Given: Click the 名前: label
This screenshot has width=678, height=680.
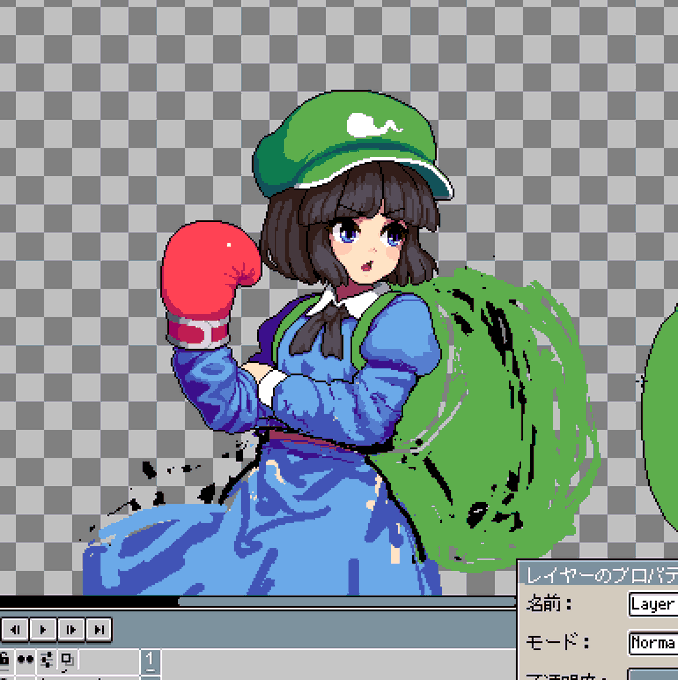Looking at the screenshot, I should click(549, 604).
